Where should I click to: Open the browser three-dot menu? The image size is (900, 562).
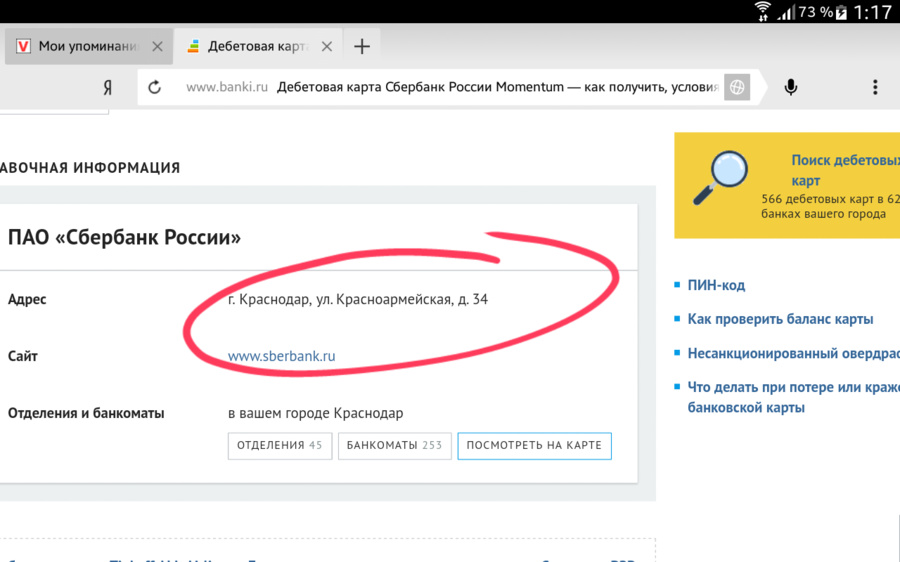875,87
